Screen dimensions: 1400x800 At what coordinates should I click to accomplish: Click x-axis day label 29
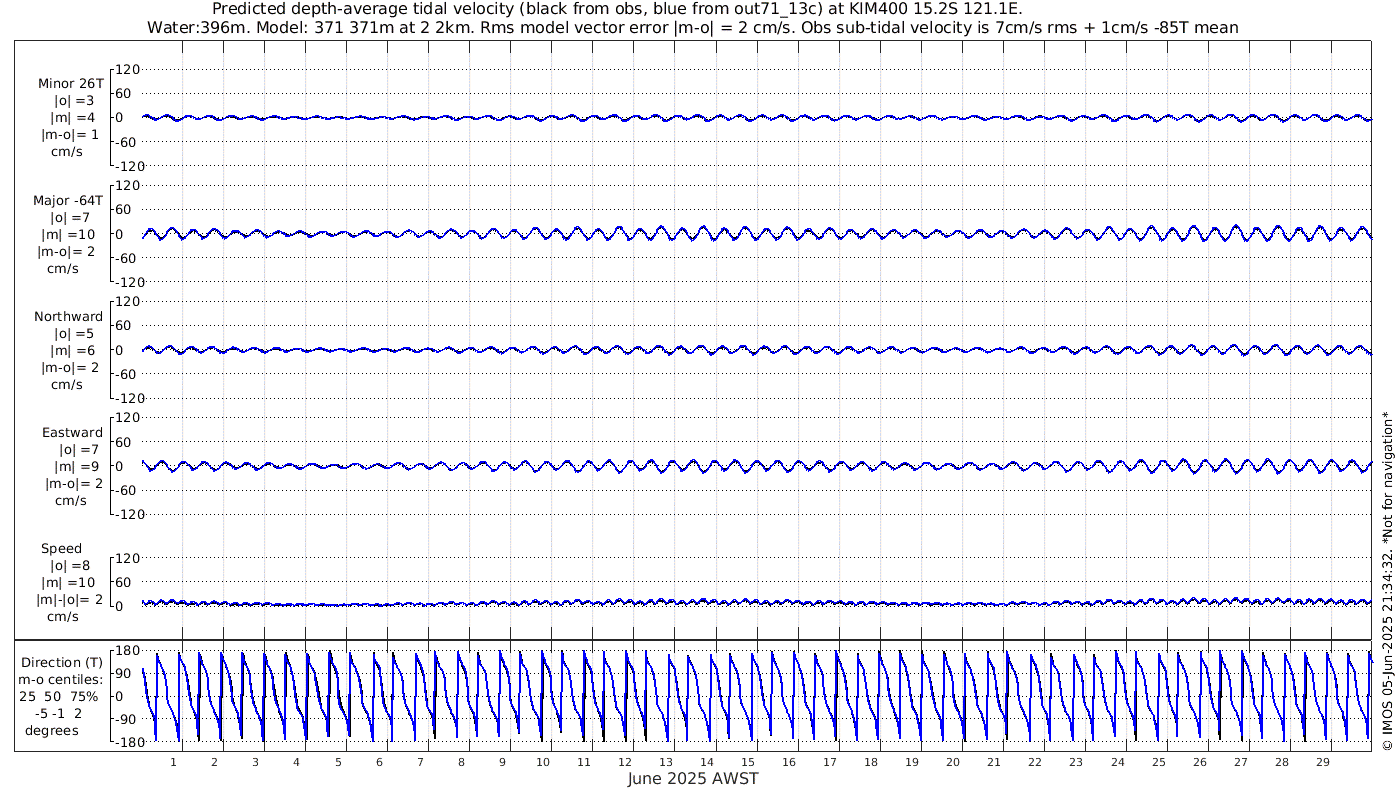(1322, 762)
